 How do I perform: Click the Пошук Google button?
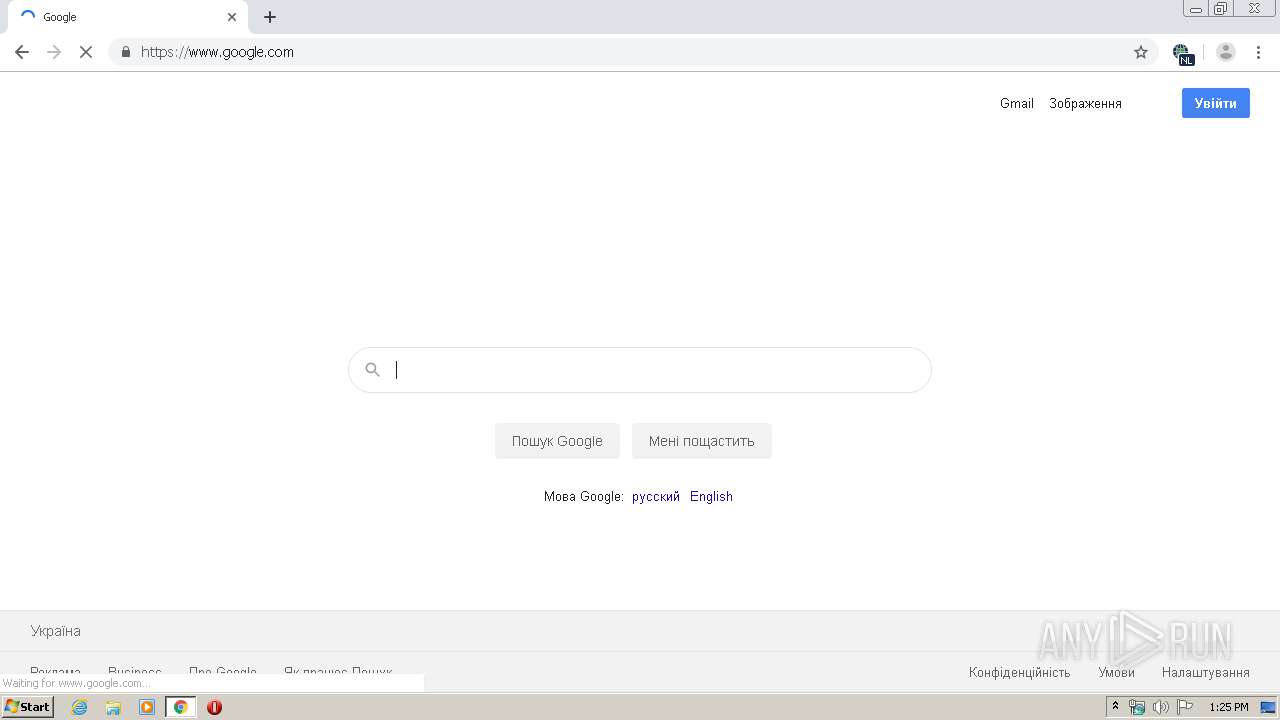pos(557,441)
